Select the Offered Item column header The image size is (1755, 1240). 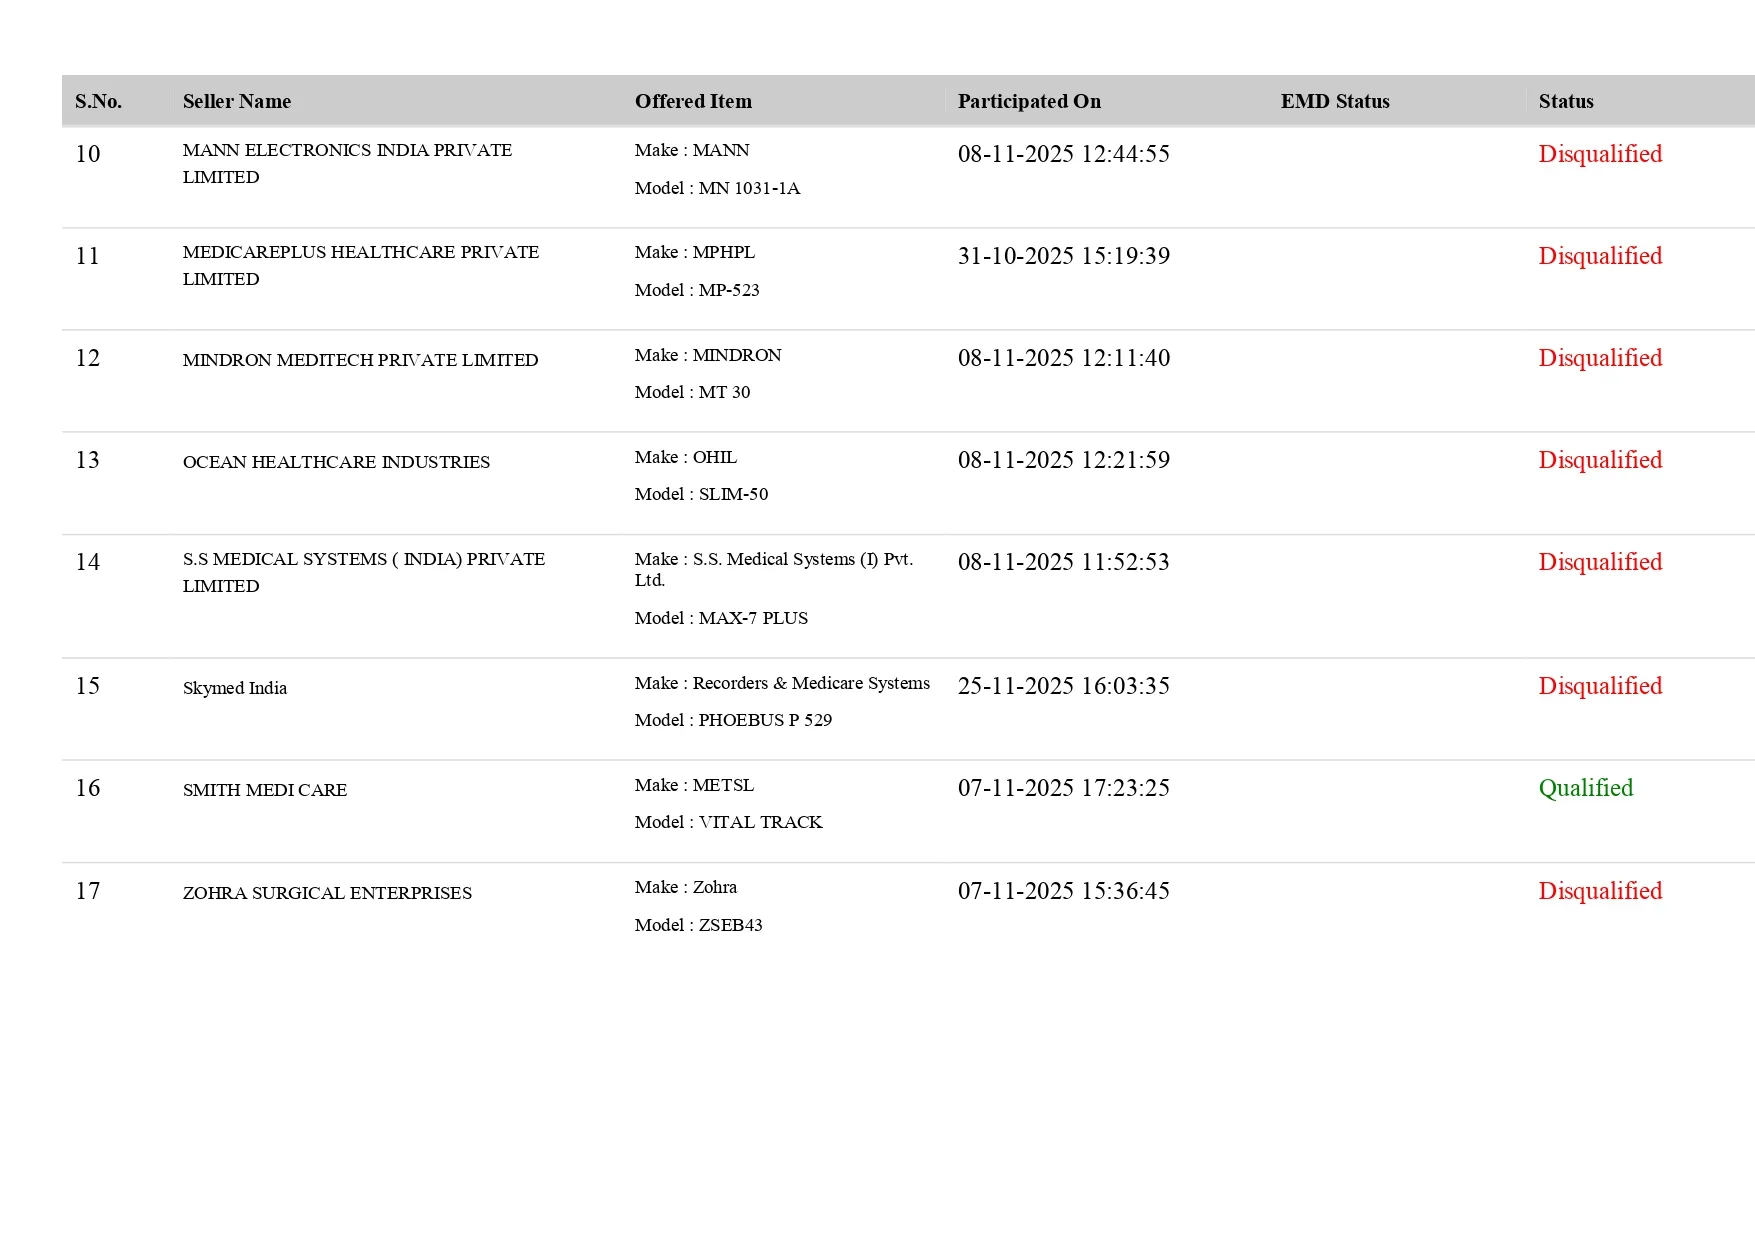(693, 101)
